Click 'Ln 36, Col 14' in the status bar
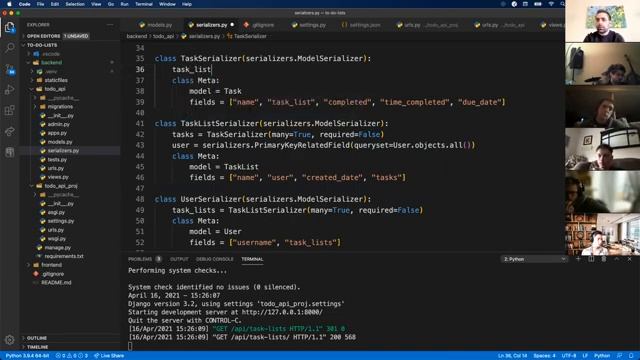The image size is (640, 360). (512, 356)
